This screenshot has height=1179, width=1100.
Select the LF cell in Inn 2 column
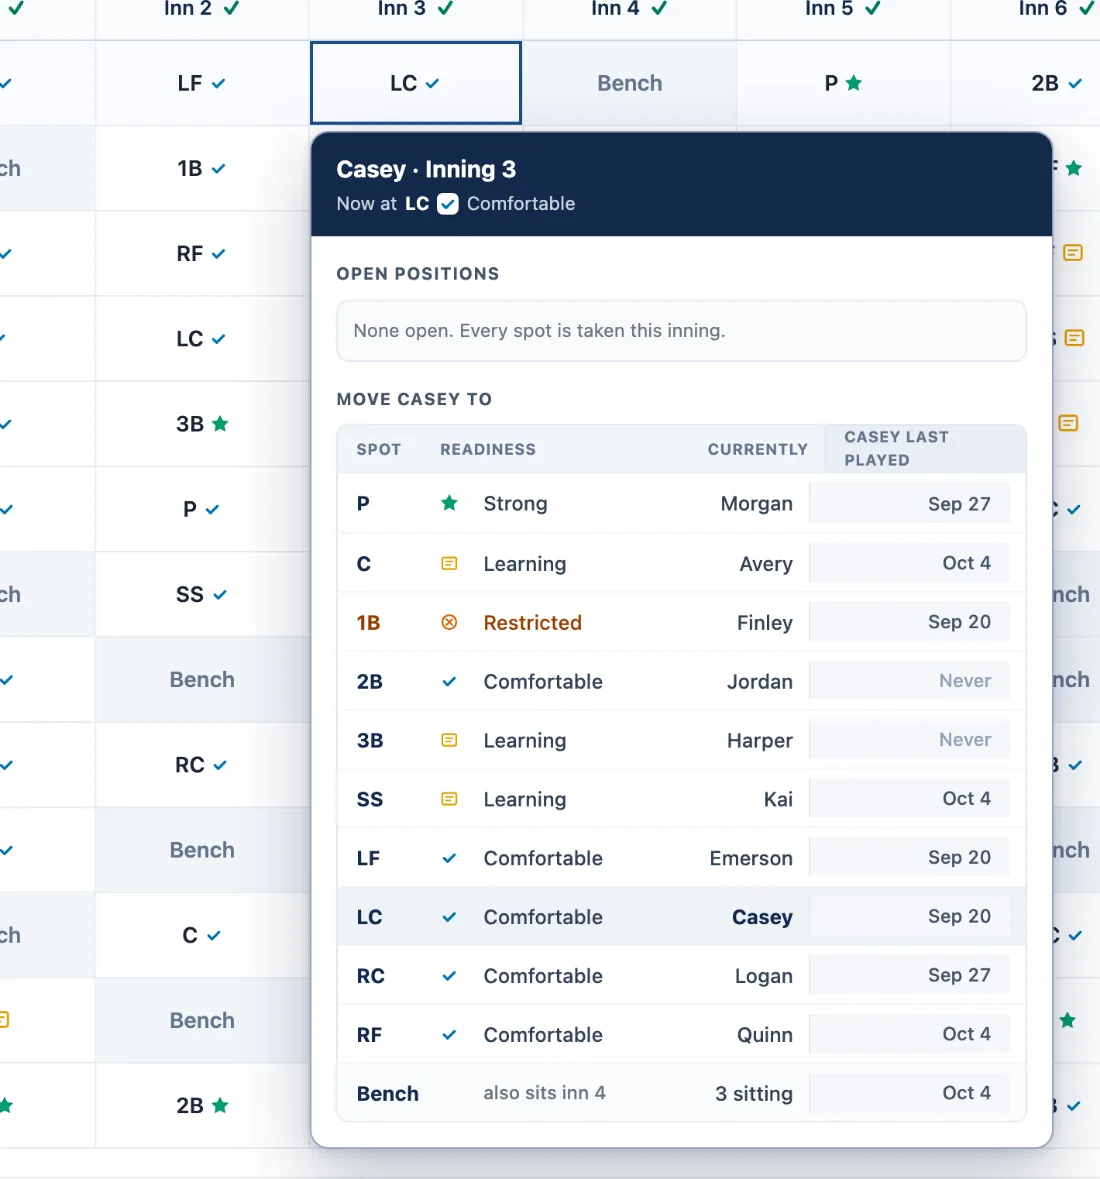tap(202, 83)
